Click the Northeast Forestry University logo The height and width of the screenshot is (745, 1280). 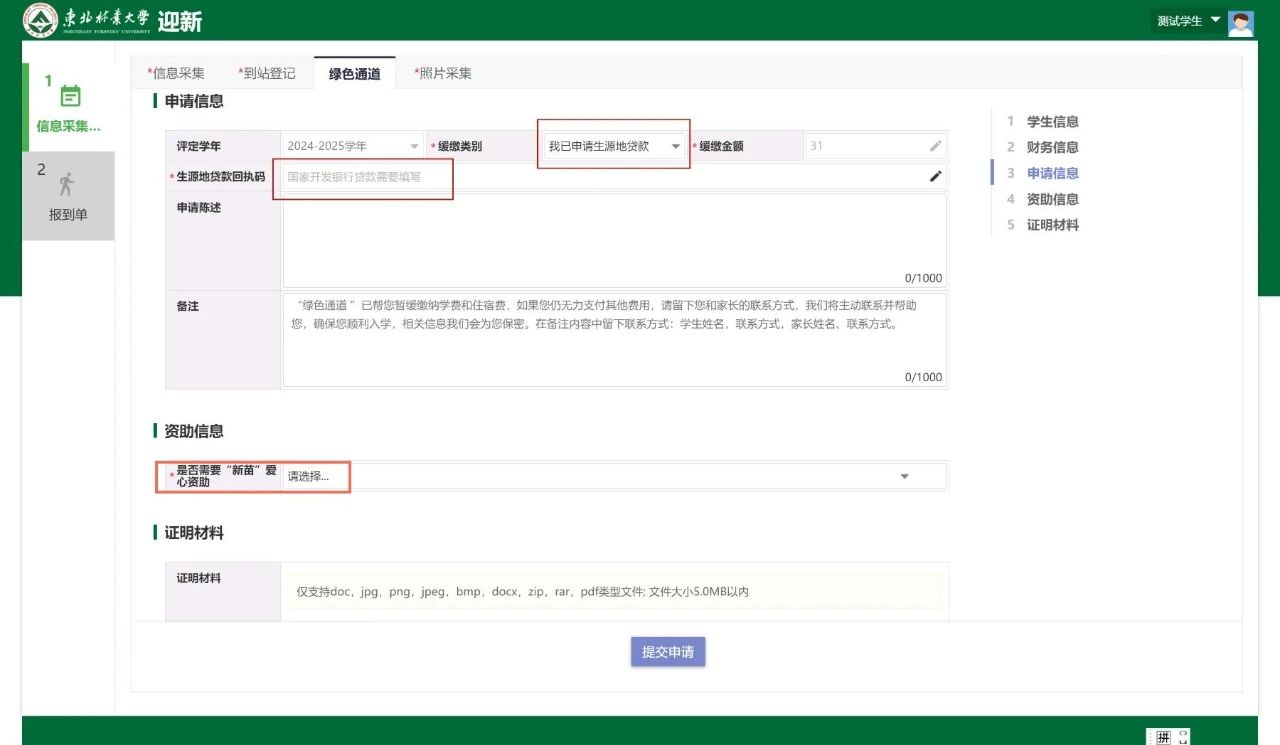[x=40, y=20]
